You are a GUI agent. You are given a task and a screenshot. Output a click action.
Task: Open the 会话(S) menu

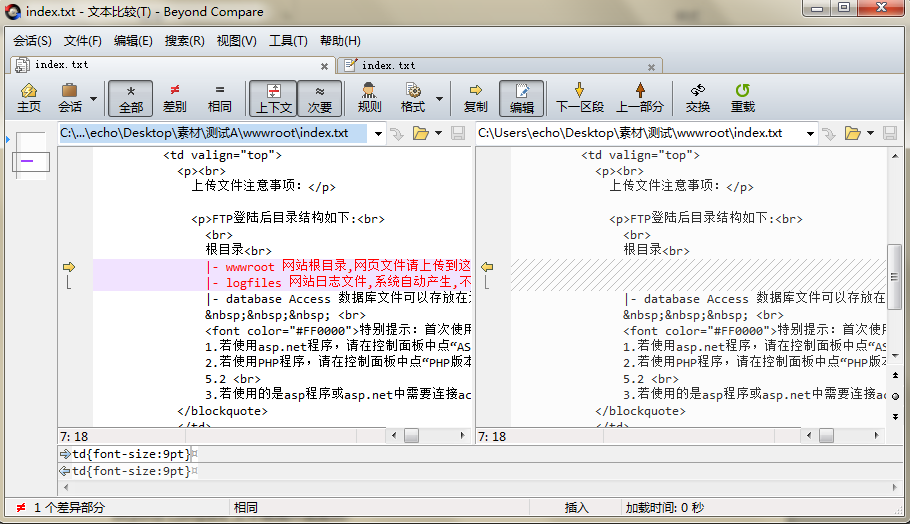(32, 41)
